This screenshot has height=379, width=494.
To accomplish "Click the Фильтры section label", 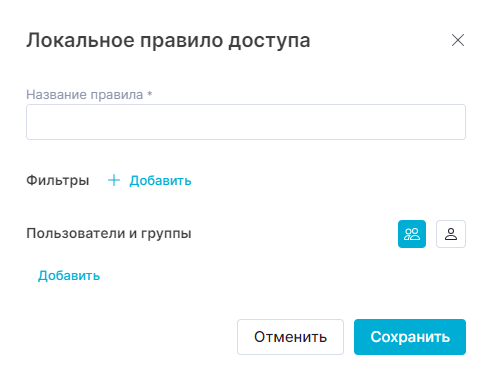I will click(x=58, y=180).
